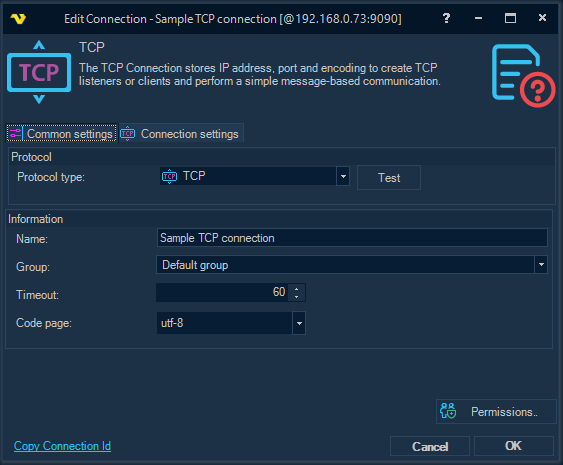This screenshot has width=563, height=465.
Task: Increase Timeout with up spinner arrow
Action: pyautogui.click(x=297, y=288)
